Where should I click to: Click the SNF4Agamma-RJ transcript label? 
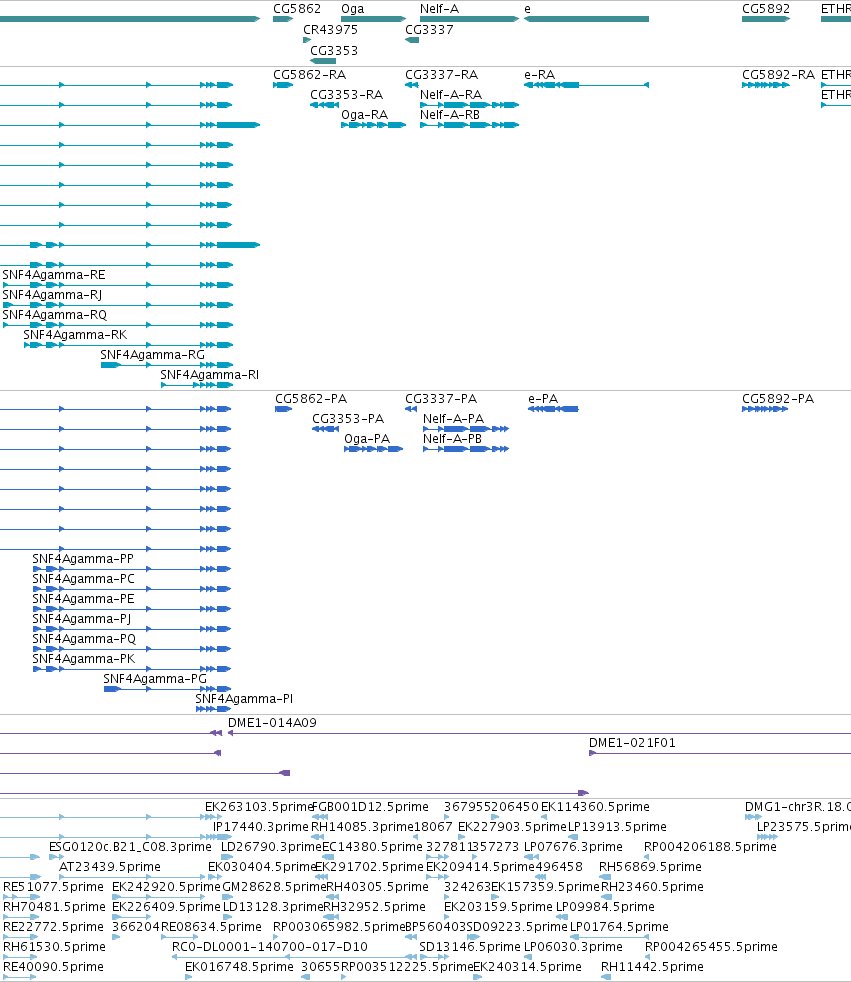[x=52, y=295]
